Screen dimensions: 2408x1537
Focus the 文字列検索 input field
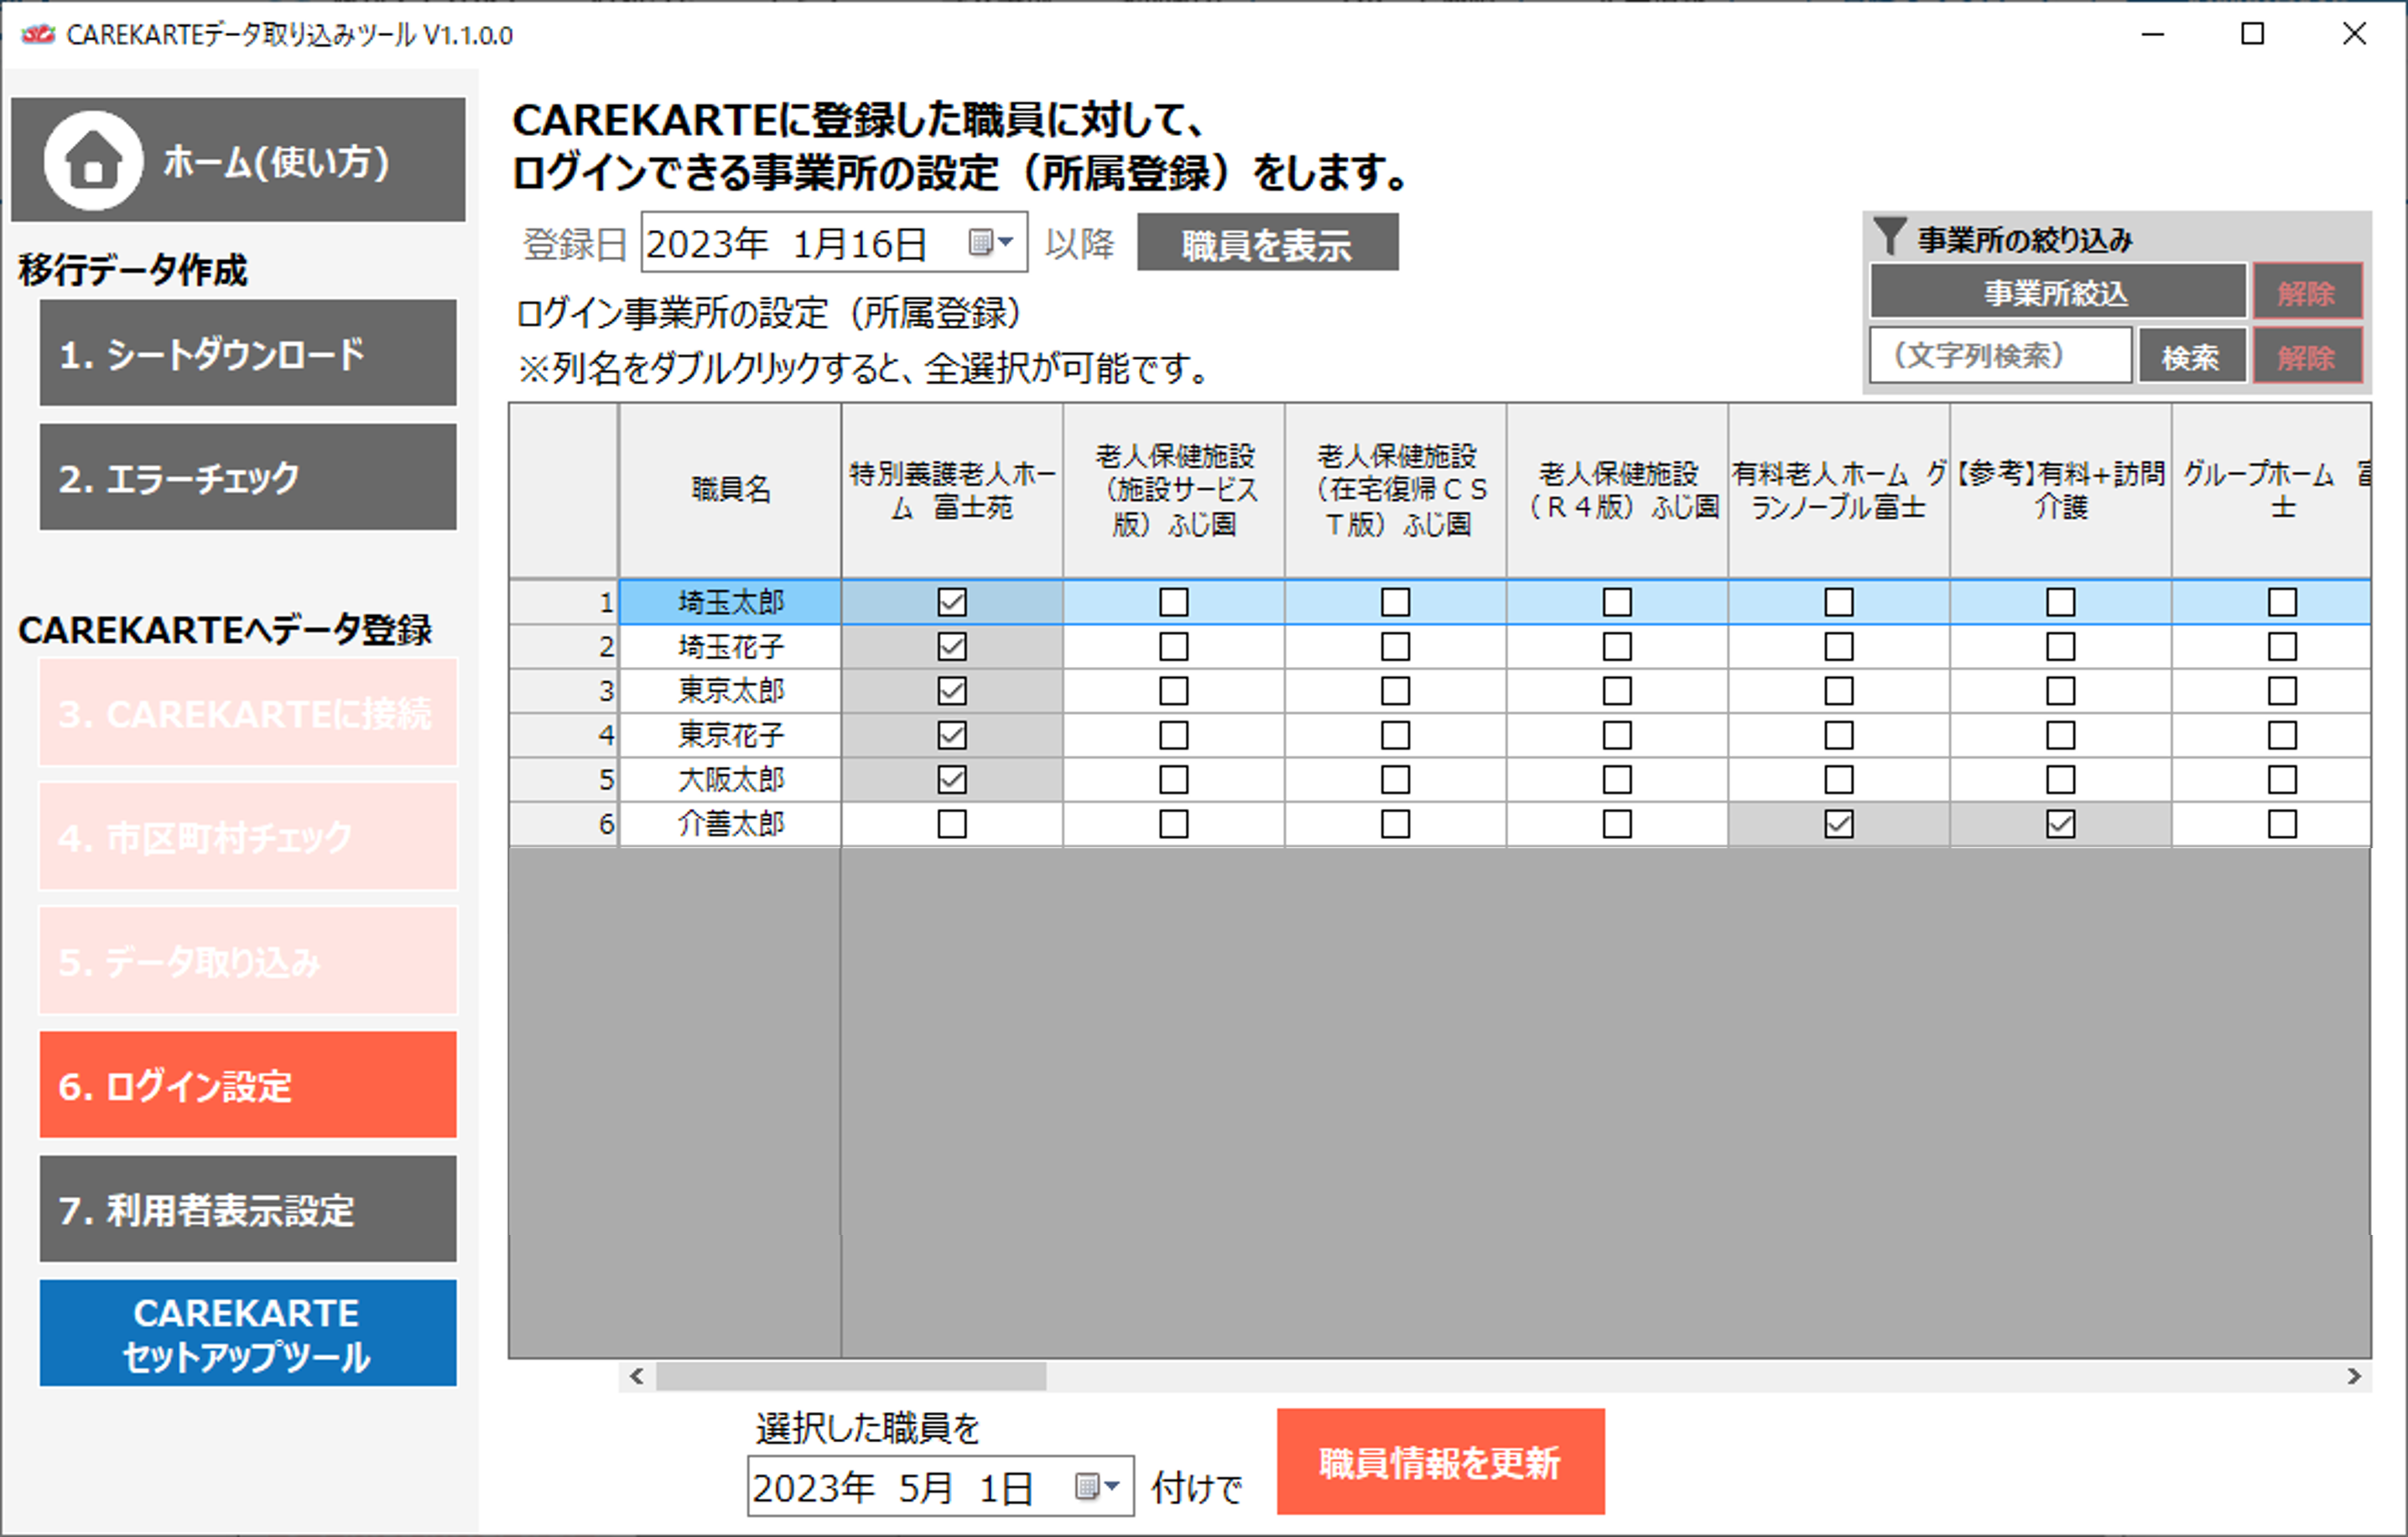2000,356
